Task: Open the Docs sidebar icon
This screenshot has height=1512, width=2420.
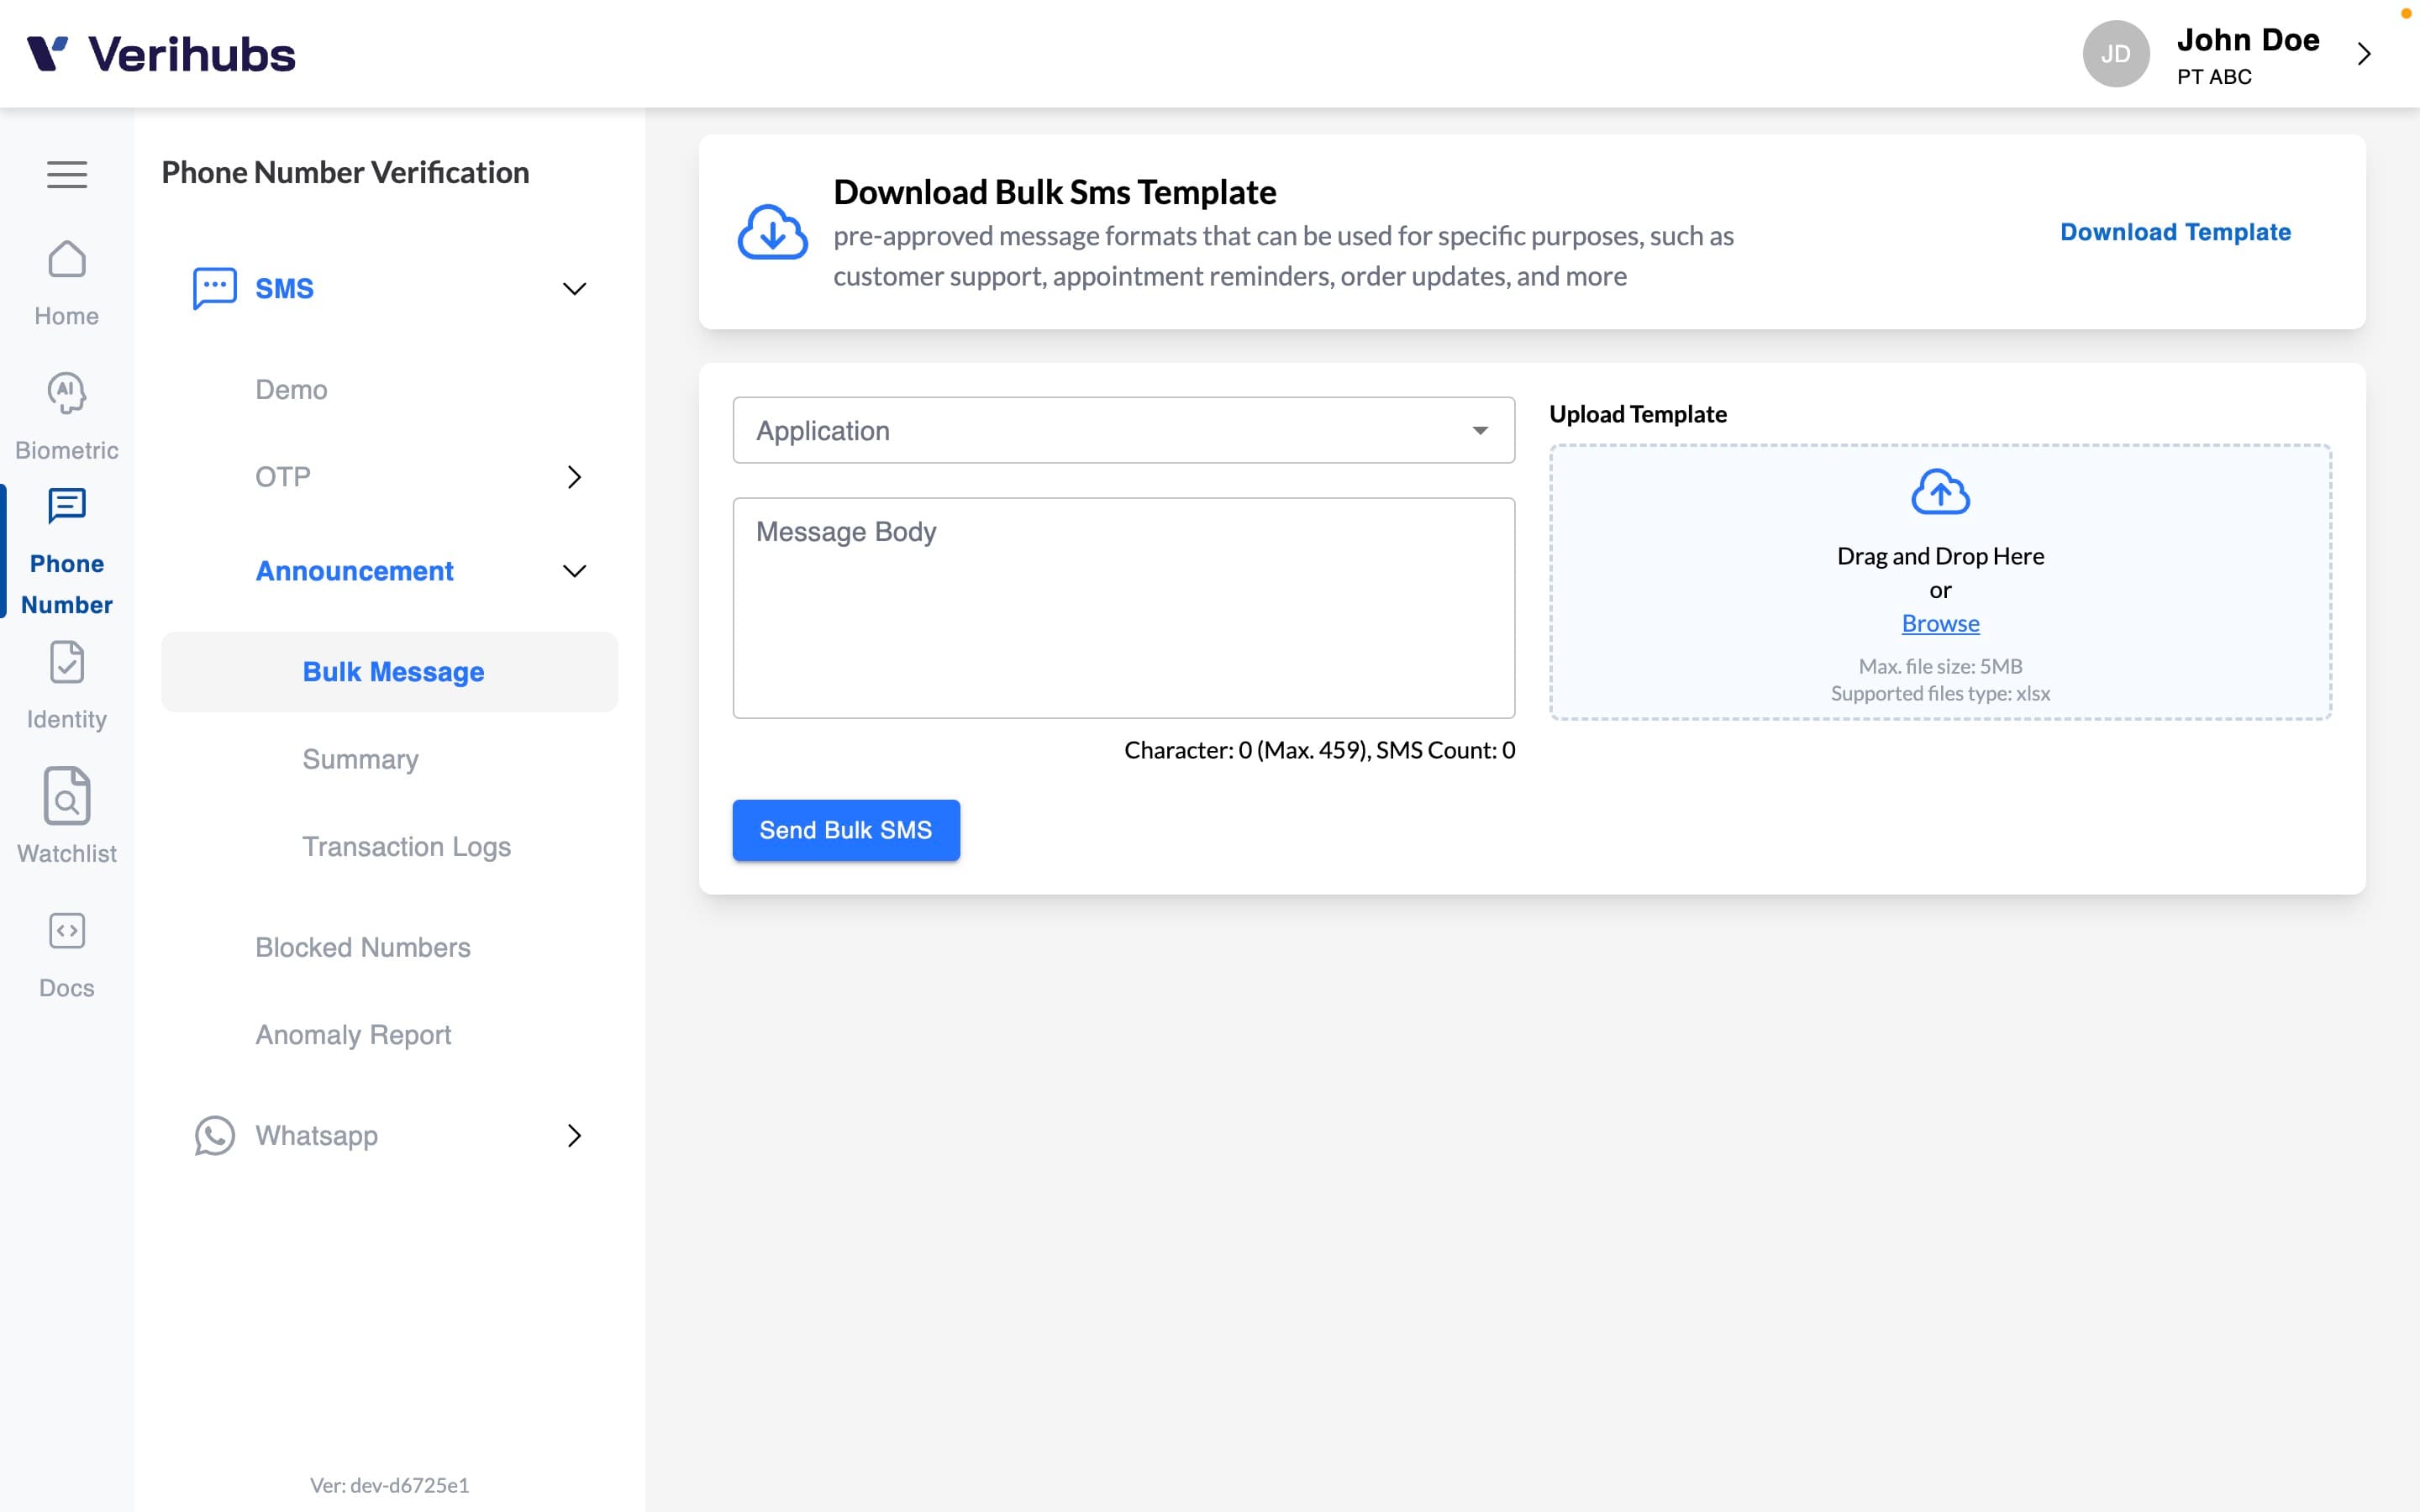Action: pyautogui.click(x=67, y=931)
